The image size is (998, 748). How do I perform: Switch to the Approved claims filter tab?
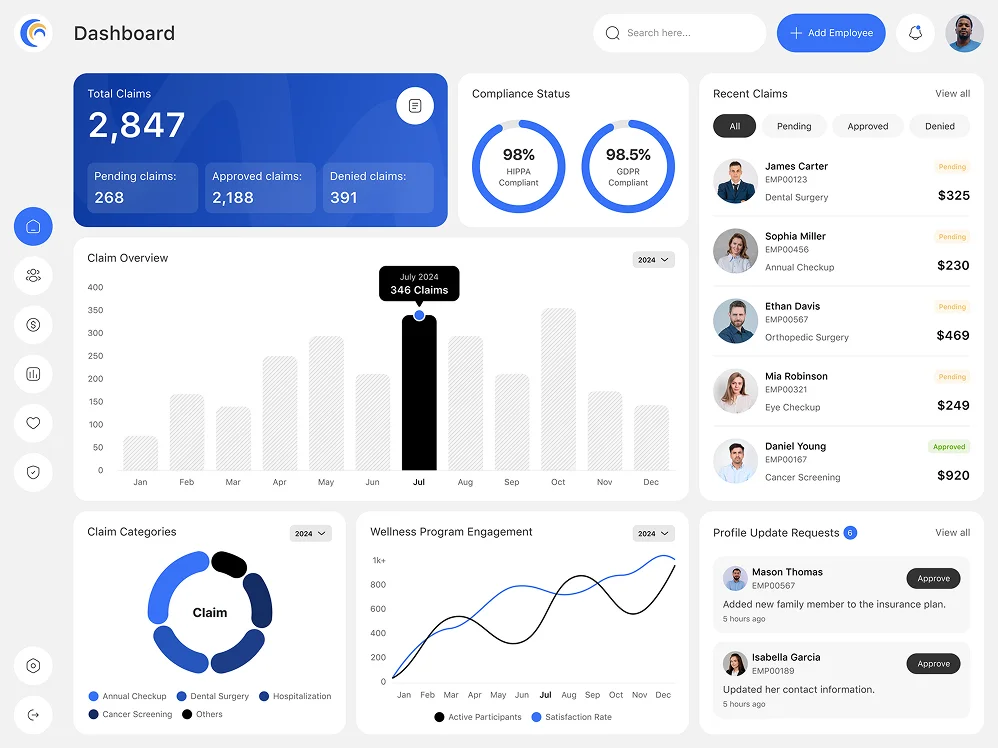pos(868,126)
